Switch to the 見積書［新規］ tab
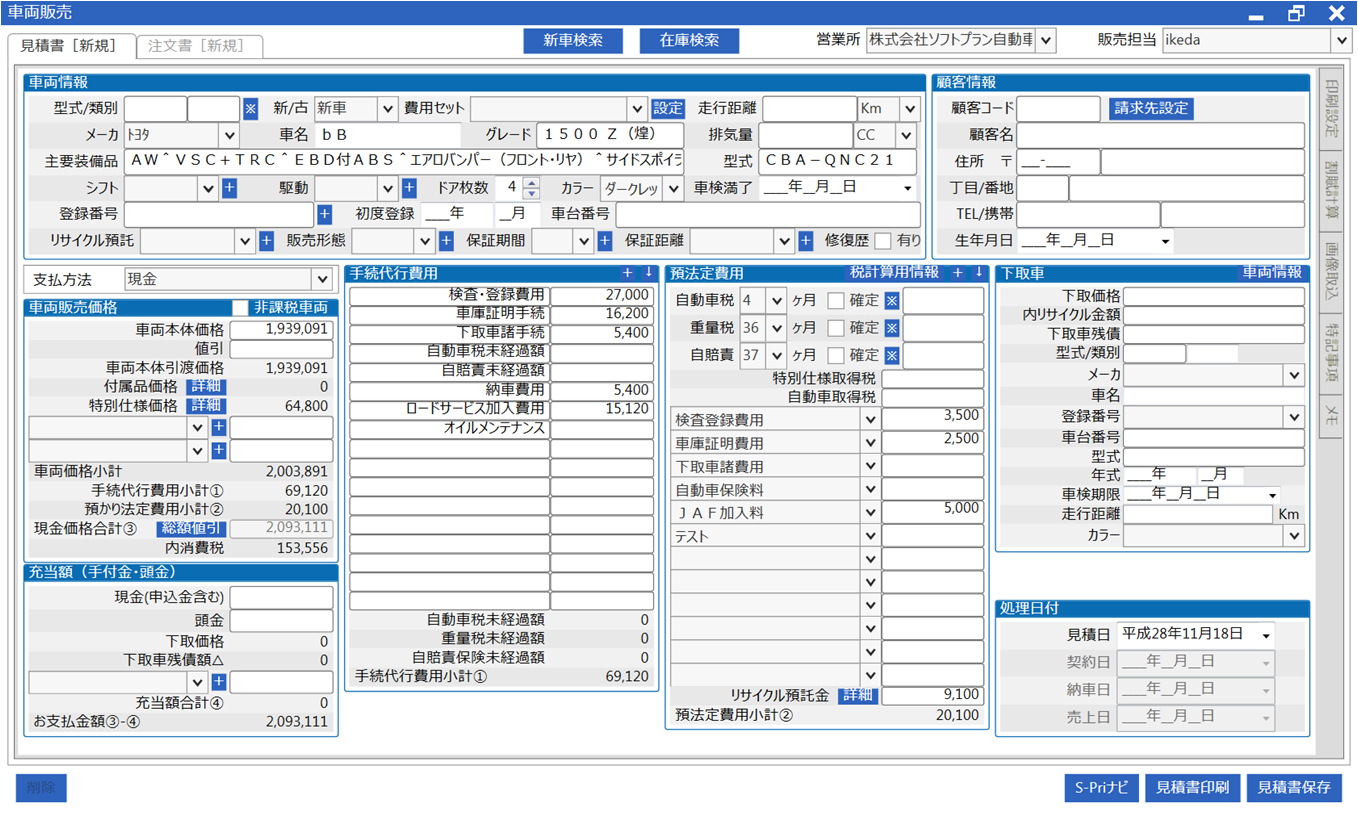Image resolution: width=1358 pixels, height=817 pixels. tap(69, 46)
